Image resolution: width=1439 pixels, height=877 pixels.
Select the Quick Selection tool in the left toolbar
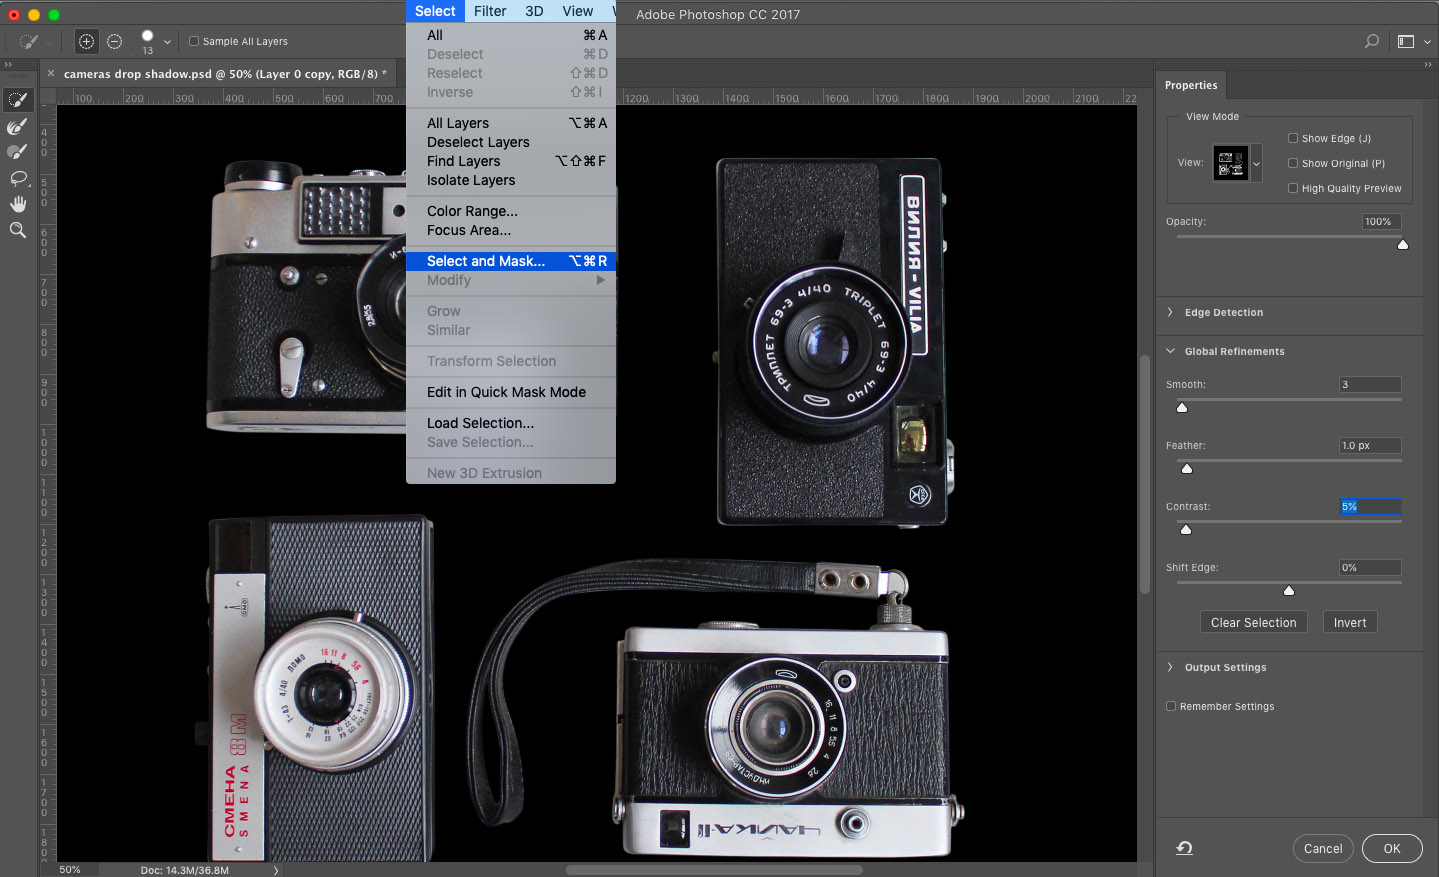point(18,100)
